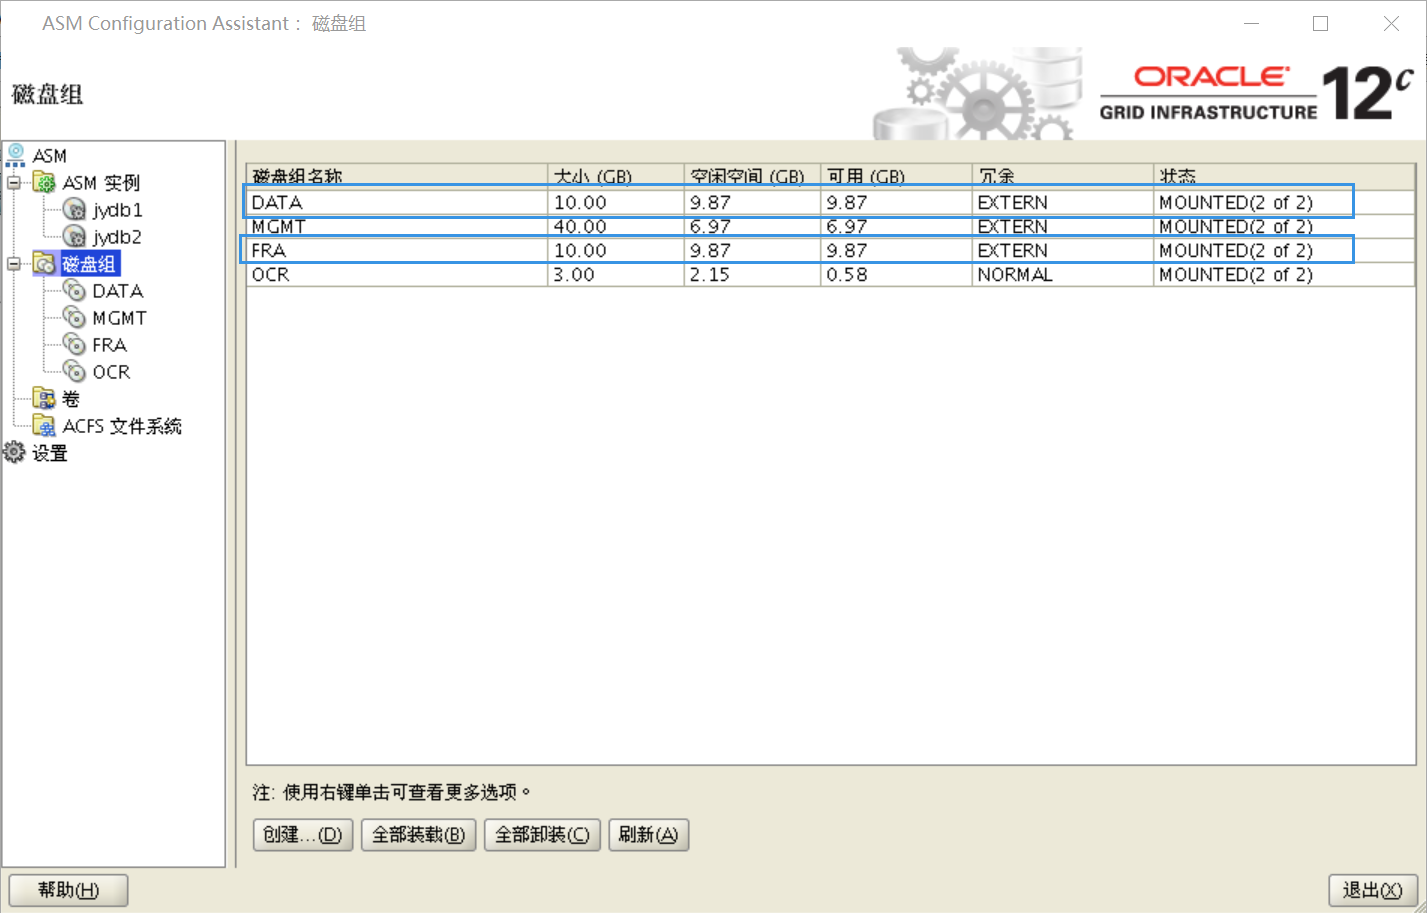Click EXTERN redundancy cell of DATA row
1427x913 pixels.
point(1063,202)
